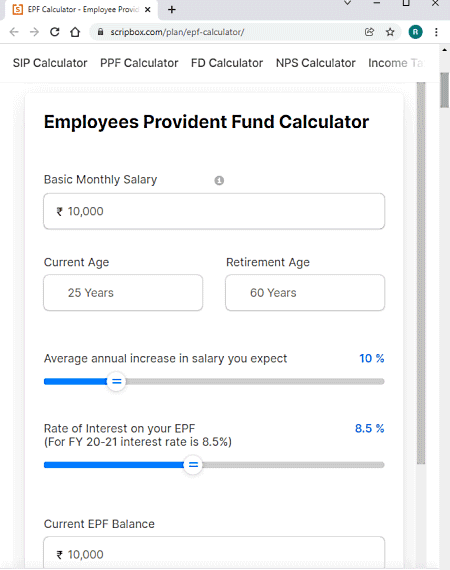
Task: Click the EPF interest rate slider handle
Action: pyautogui.click(x=193, y=465)
